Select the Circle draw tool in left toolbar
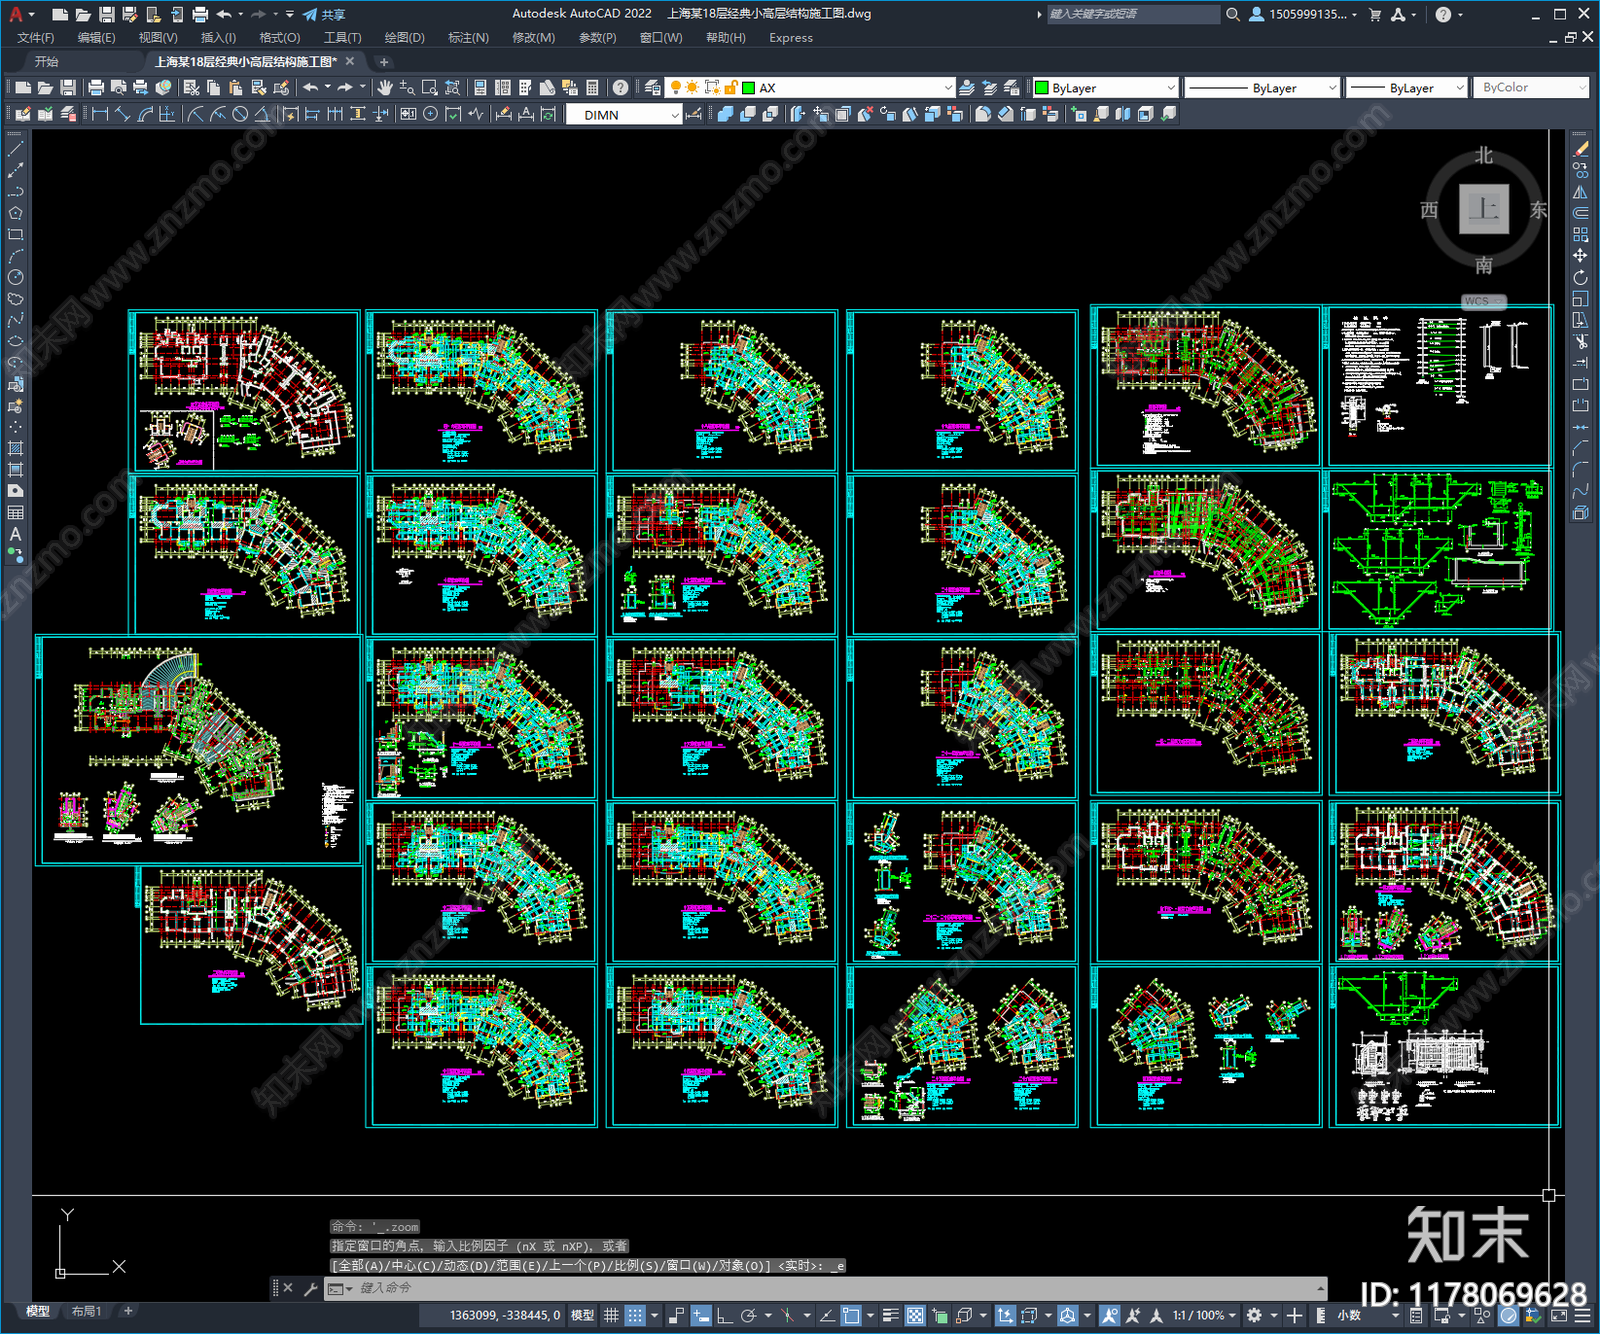 tap(16, 277)
